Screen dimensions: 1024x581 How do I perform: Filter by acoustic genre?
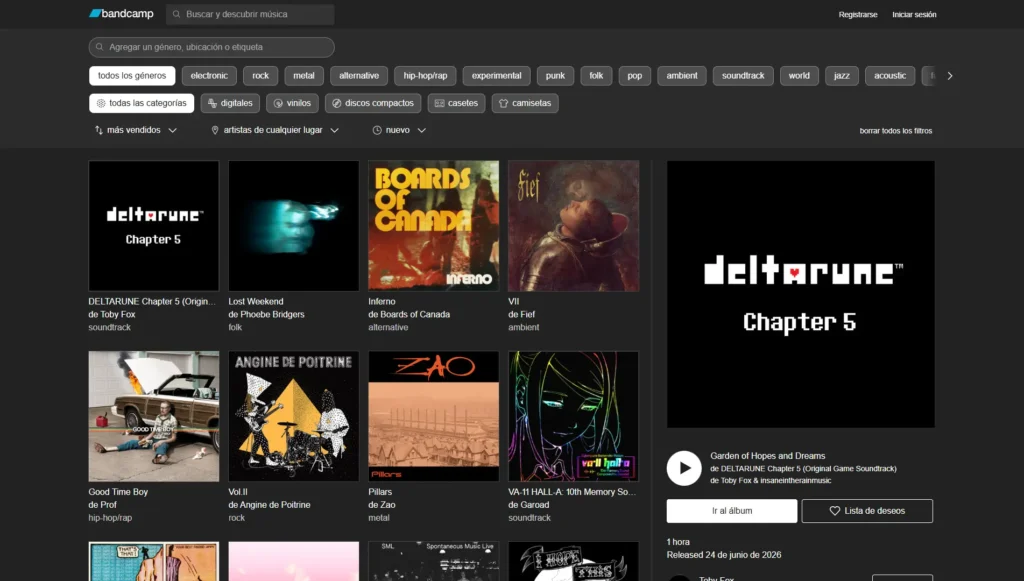pos(890,76)
